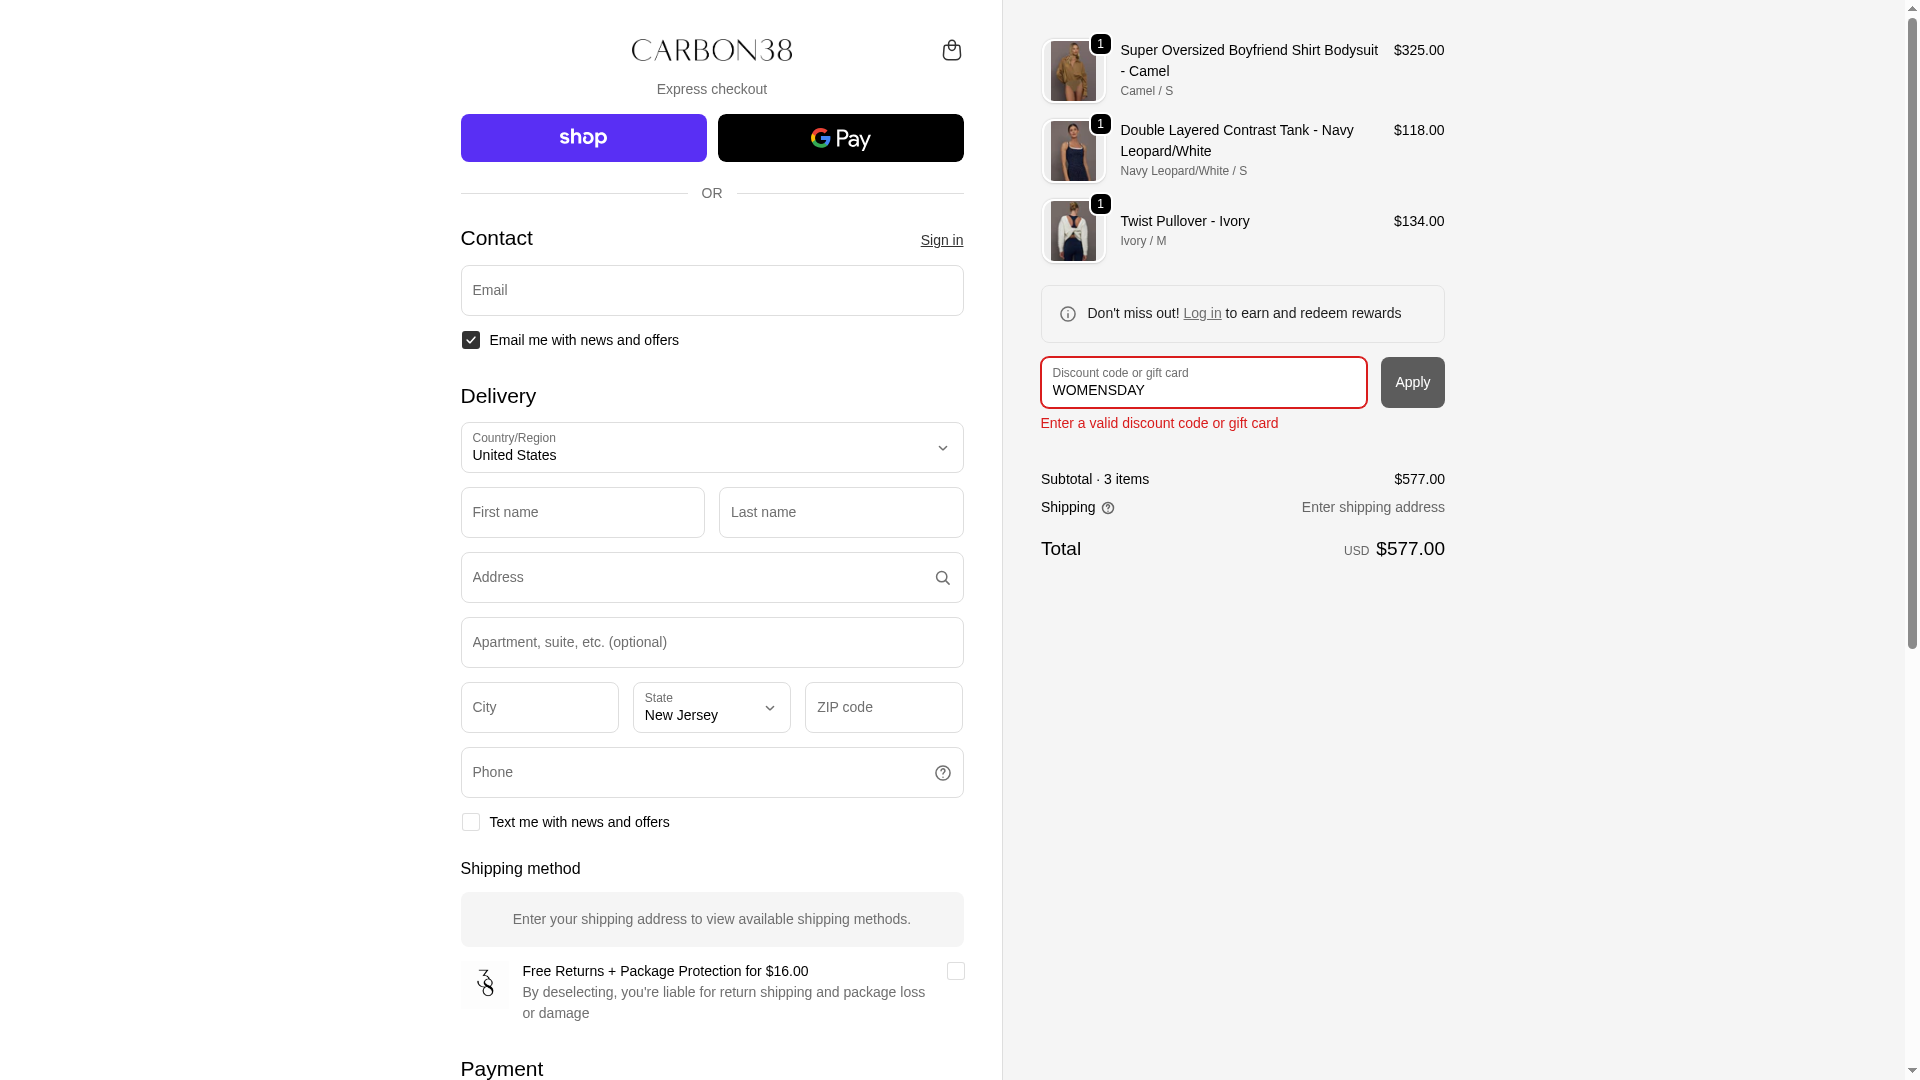Focus the Email input field

pyautogui.click(x=712, y=290)
